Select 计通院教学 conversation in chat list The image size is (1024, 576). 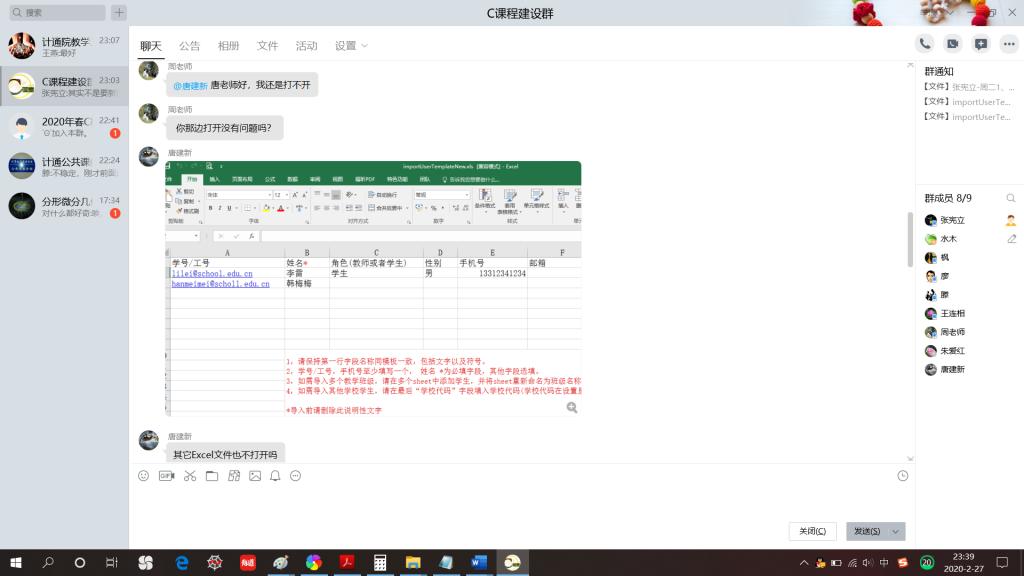(64, 46)
